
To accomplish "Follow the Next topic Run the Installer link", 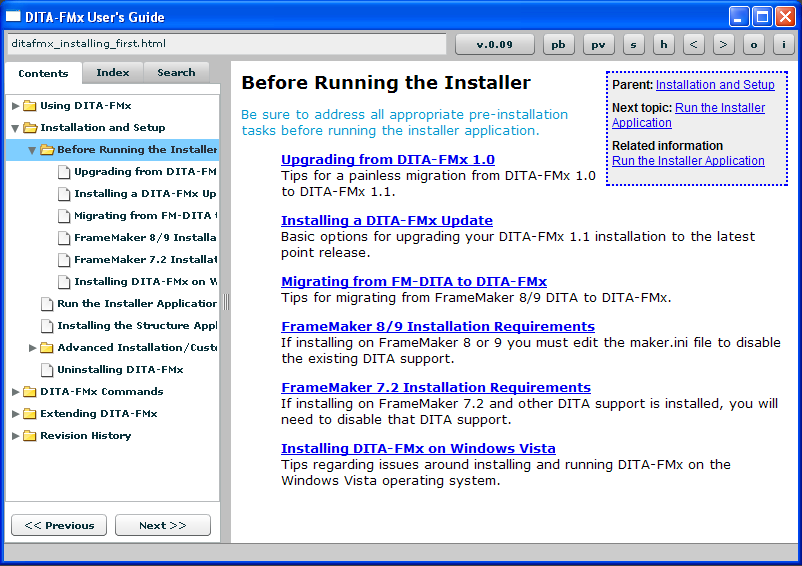I will pos(720,108).
